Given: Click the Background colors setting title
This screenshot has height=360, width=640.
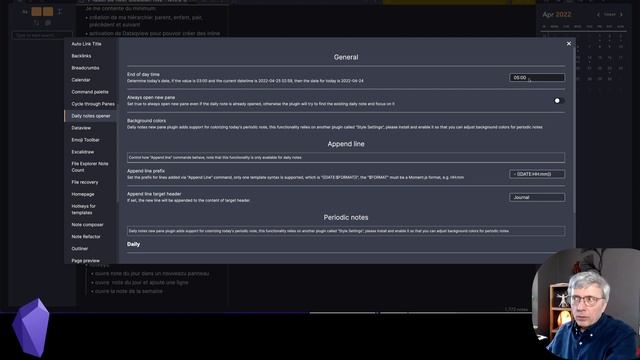Looking at the screenshot, I should (147, 121).
